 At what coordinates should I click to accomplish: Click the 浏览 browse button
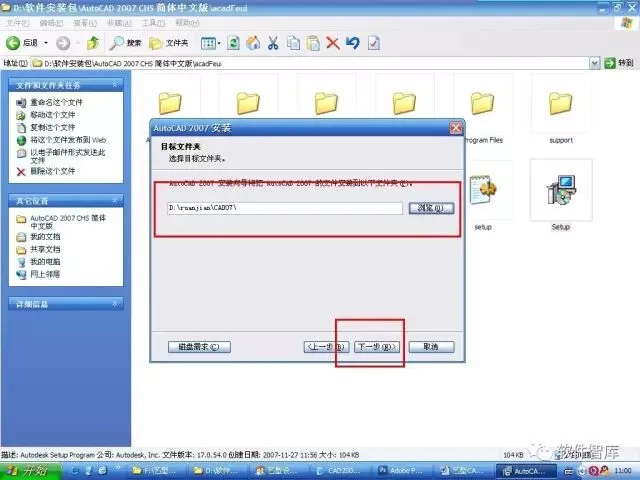pos(431,208)
